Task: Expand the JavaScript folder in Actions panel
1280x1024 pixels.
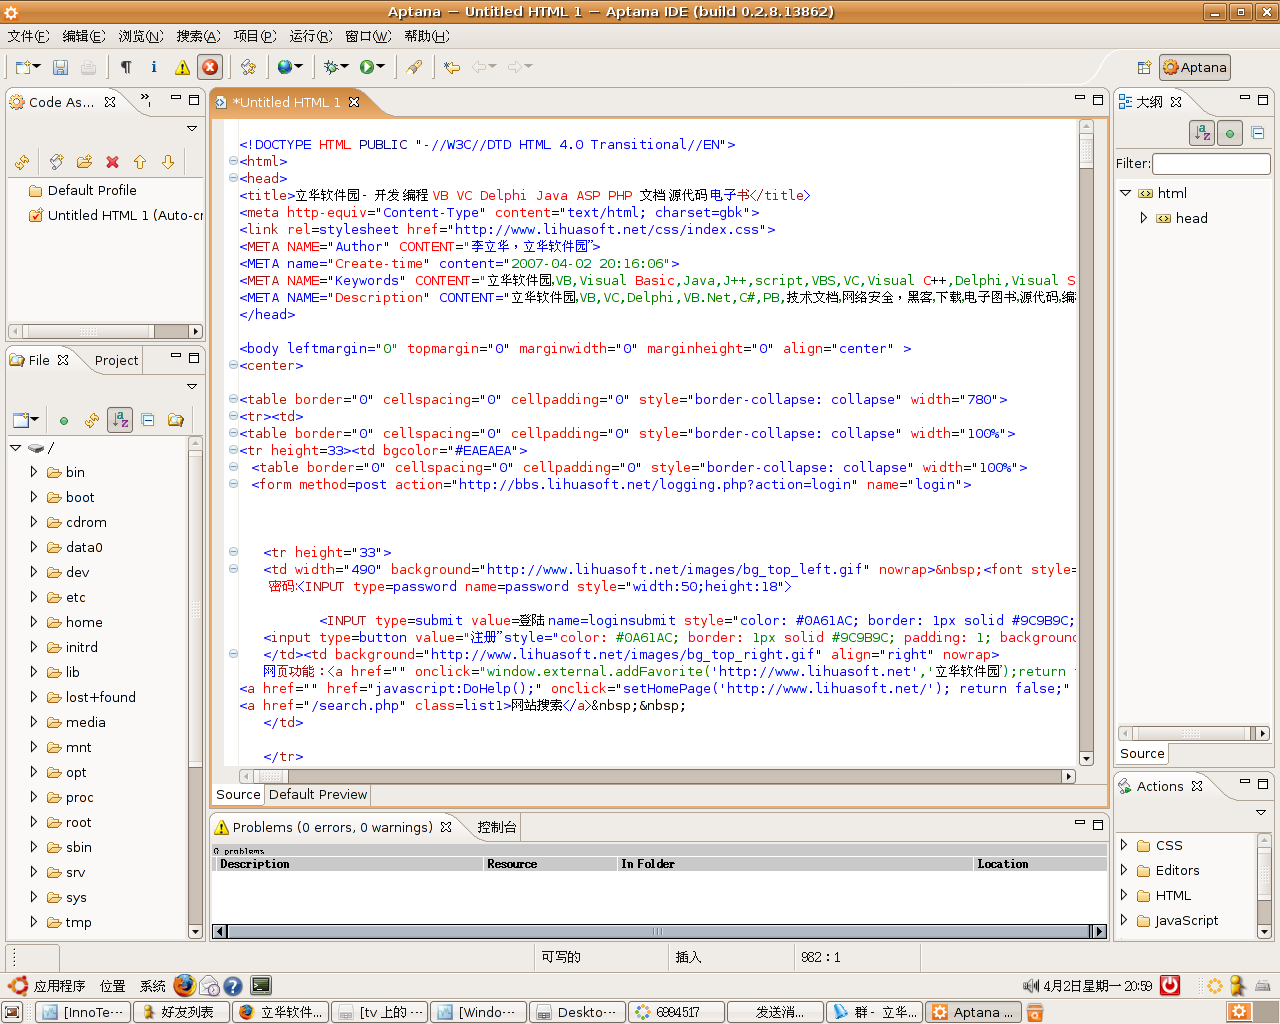Action: 1124,920
